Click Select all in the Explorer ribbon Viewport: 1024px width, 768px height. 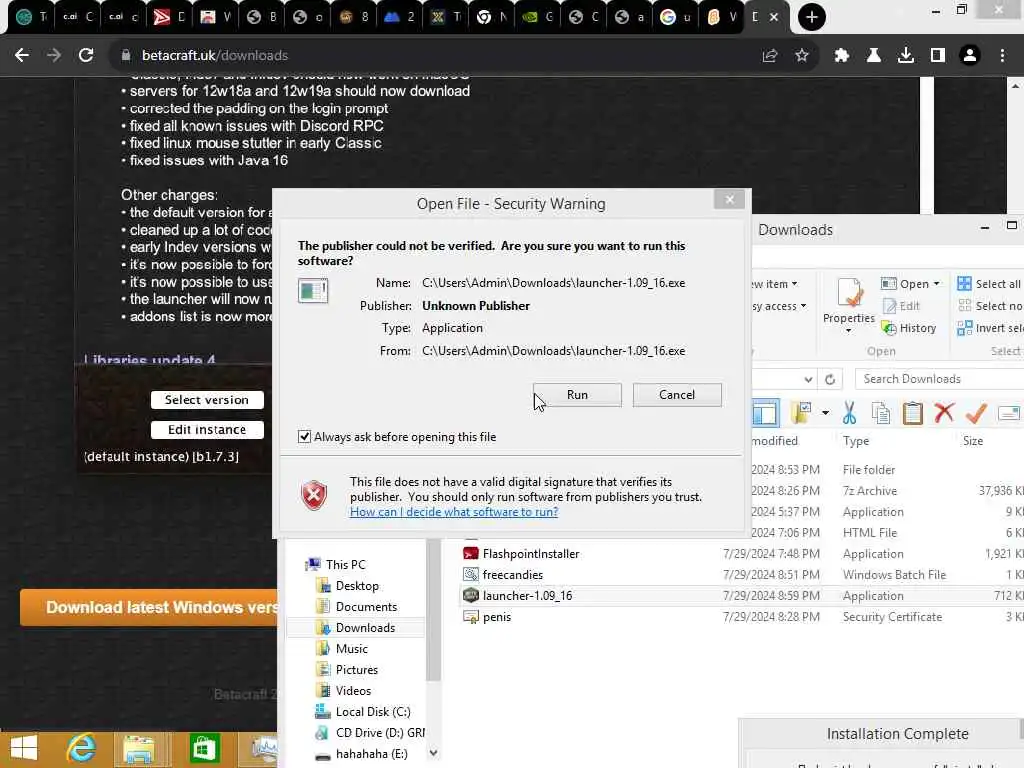pos(989,284)
